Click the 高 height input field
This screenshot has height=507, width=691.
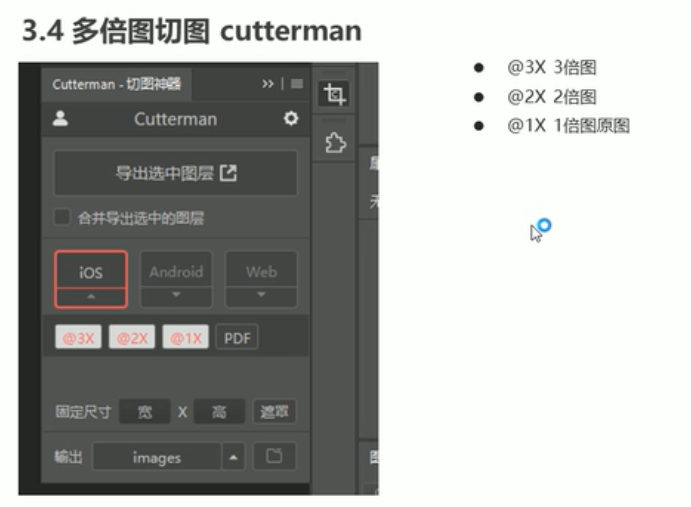[219, 412]
